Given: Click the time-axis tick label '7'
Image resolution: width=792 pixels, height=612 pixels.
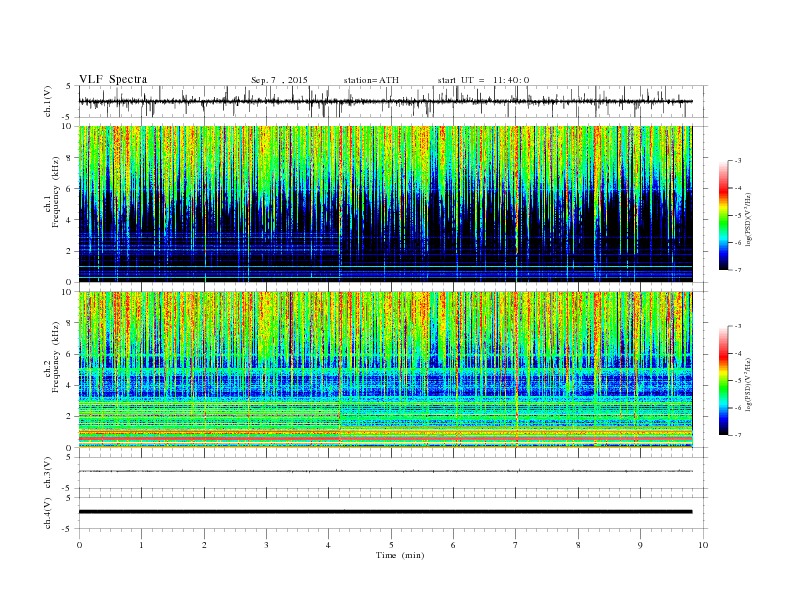Looking at the screenshot, I should pos(516,545).
